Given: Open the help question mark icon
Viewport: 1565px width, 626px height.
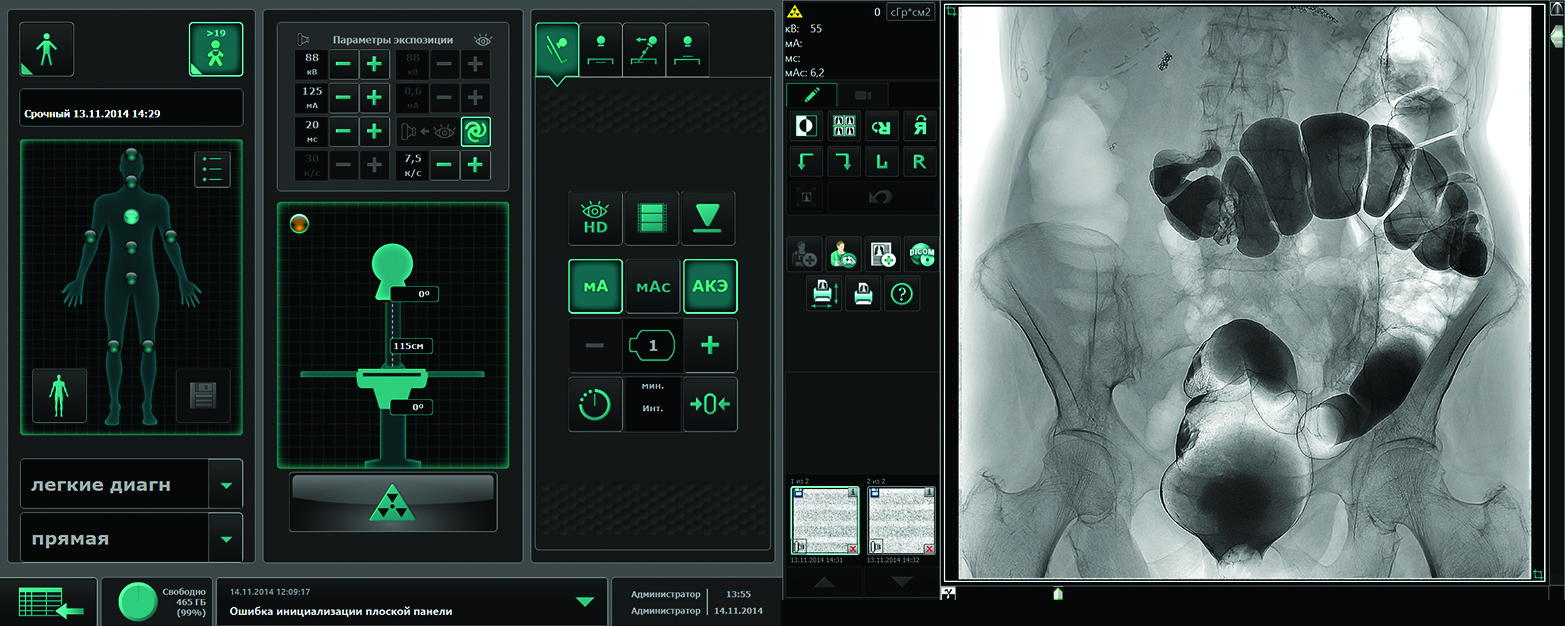Looking at the screenshot, I should pos(903,294).
